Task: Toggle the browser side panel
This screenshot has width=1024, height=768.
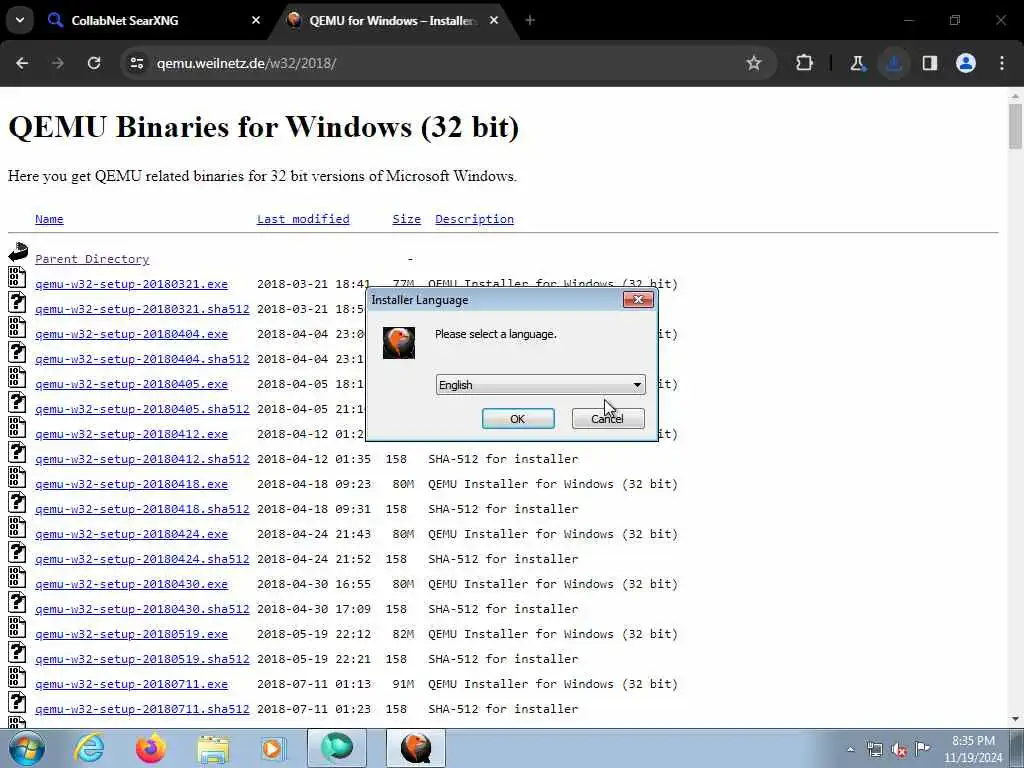Action: point(930,63)
